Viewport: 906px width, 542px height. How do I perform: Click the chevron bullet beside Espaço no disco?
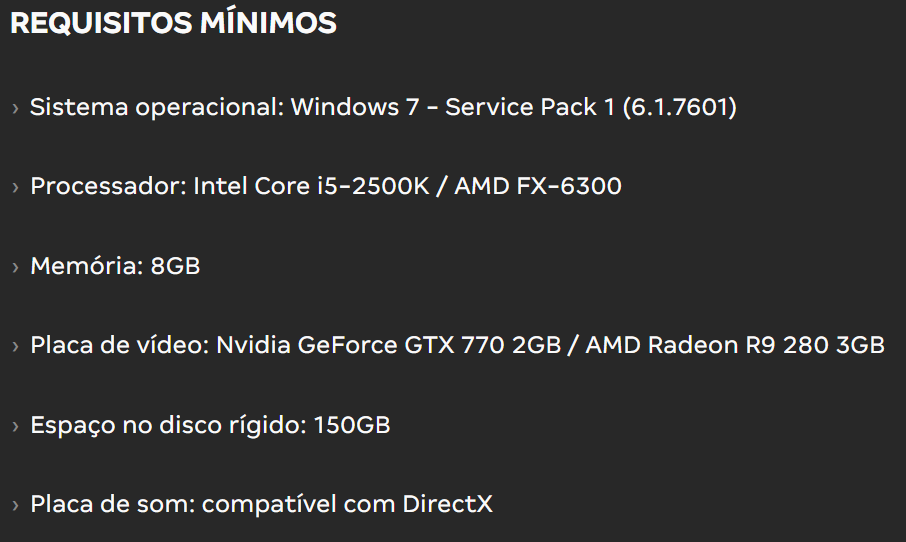[x=16, y=426]
